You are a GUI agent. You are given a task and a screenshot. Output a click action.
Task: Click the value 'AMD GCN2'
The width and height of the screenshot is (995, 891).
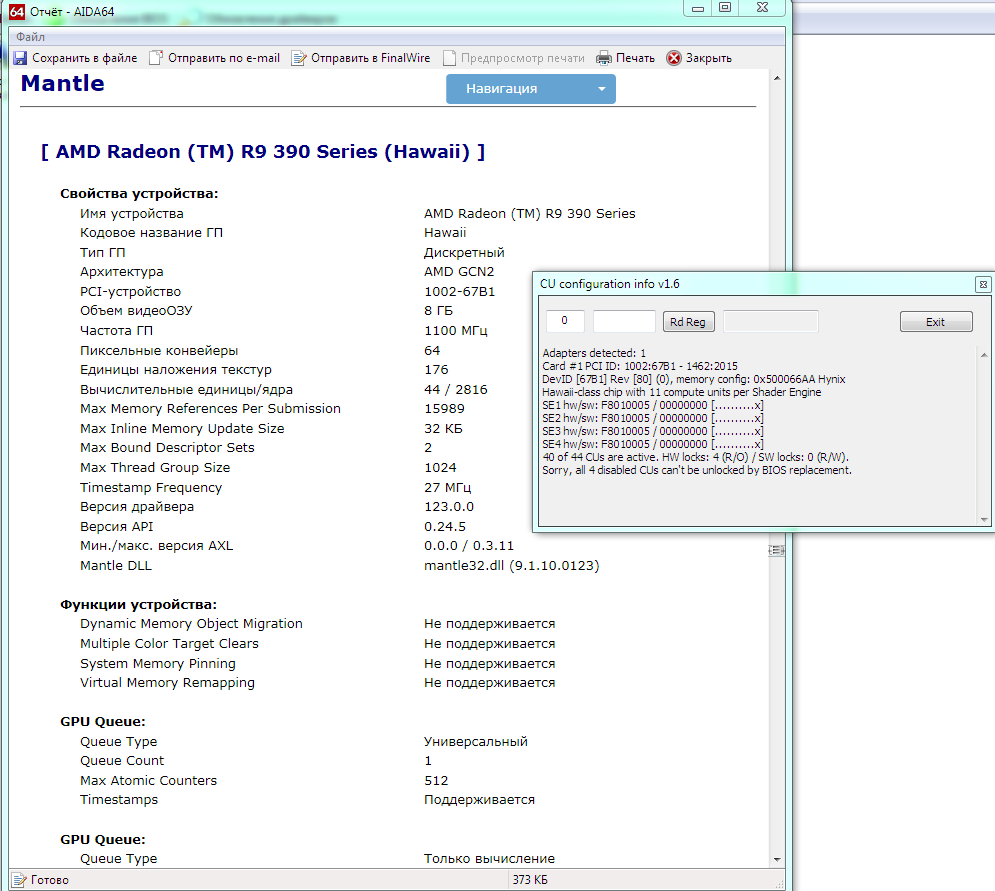[459, 272]
